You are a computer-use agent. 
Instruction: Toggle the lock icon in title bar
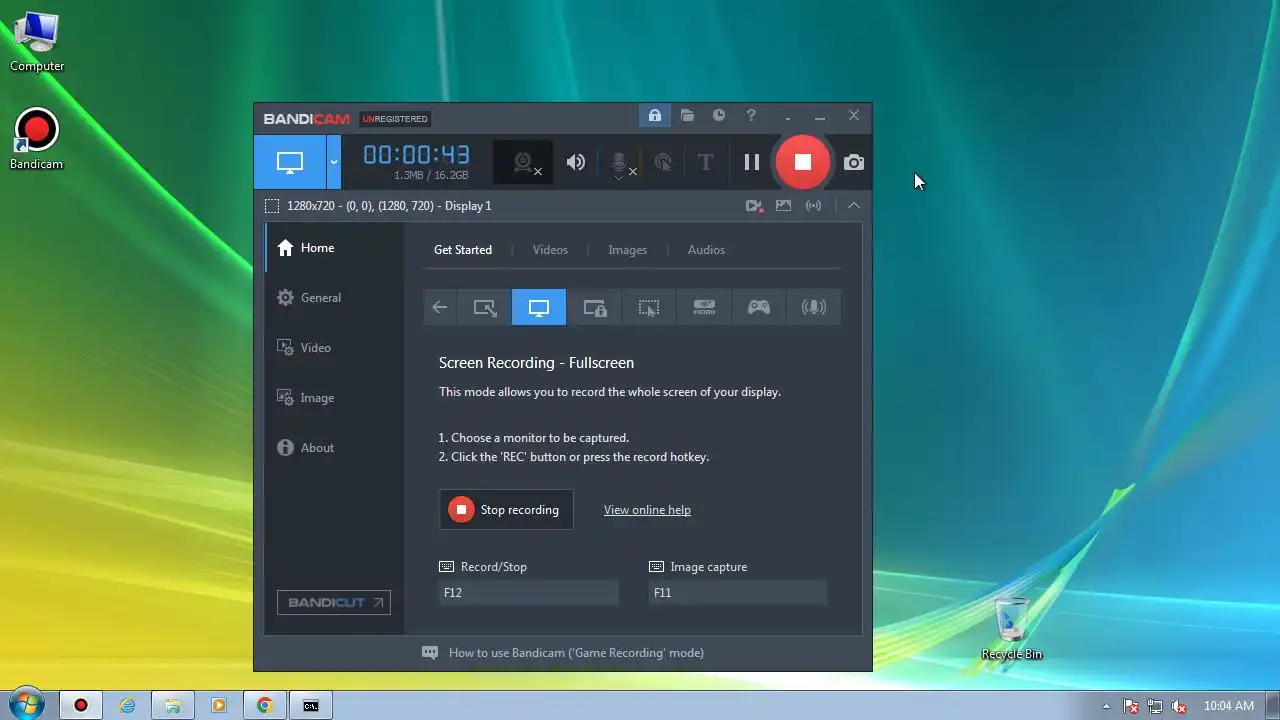click(654, 116)
